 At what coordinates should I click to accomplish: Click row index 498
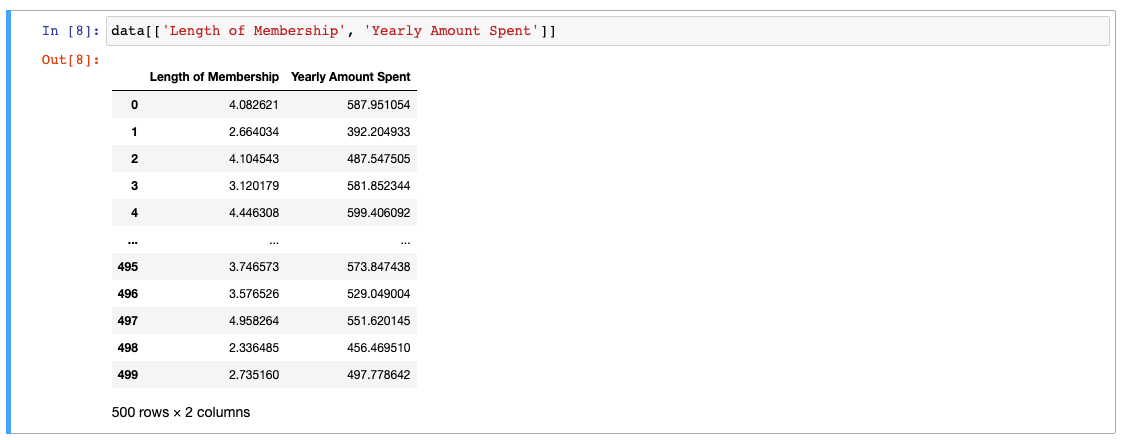coord(128,348)
